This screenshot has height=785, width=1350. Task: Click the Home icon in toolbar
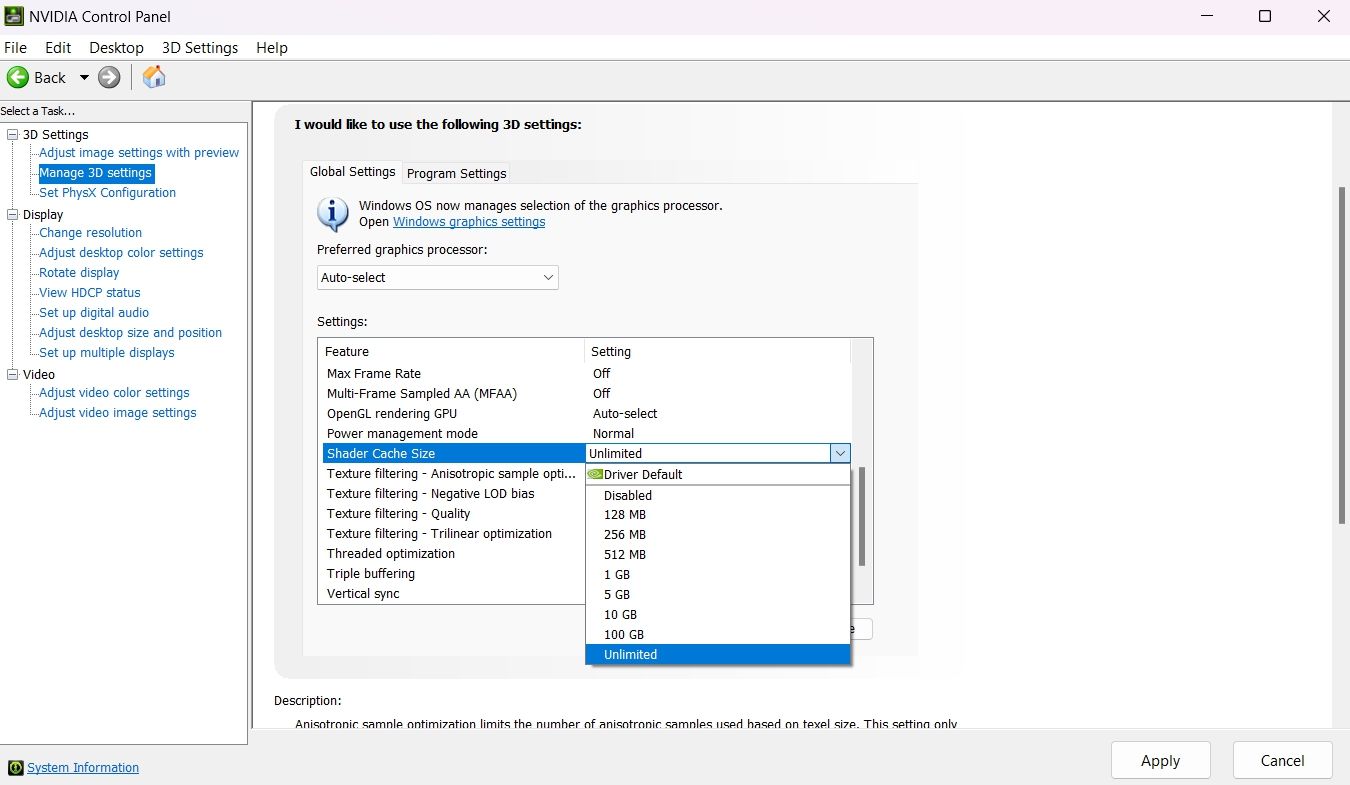coord(154,77)
